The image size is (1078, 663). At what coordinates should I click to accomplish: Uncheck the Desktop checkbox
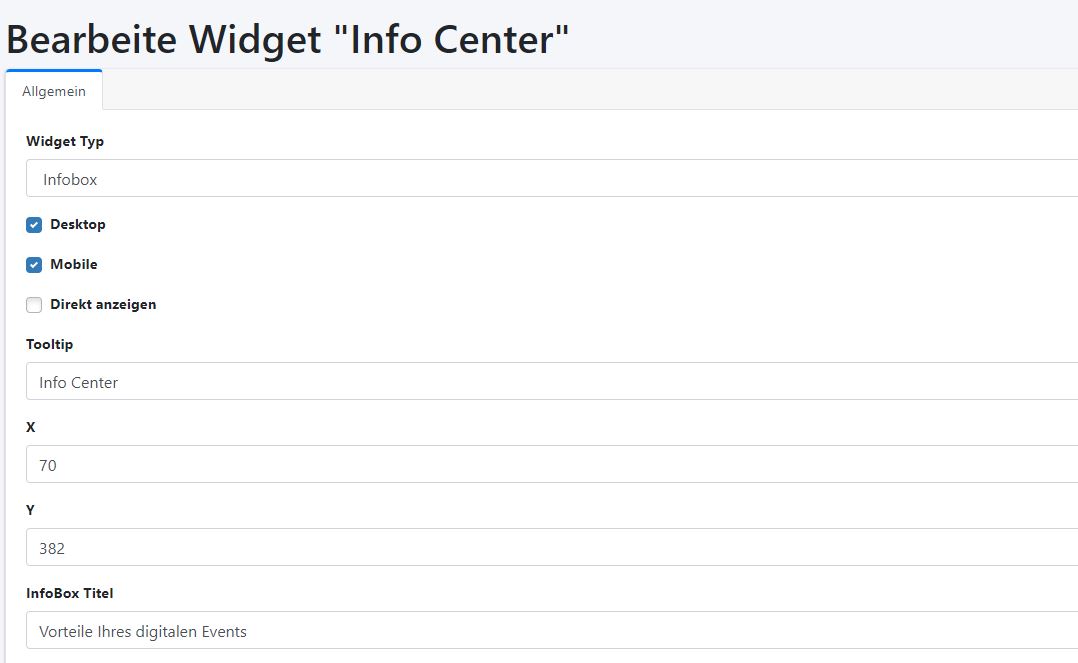pyautogui.click(x=34, y=225)
